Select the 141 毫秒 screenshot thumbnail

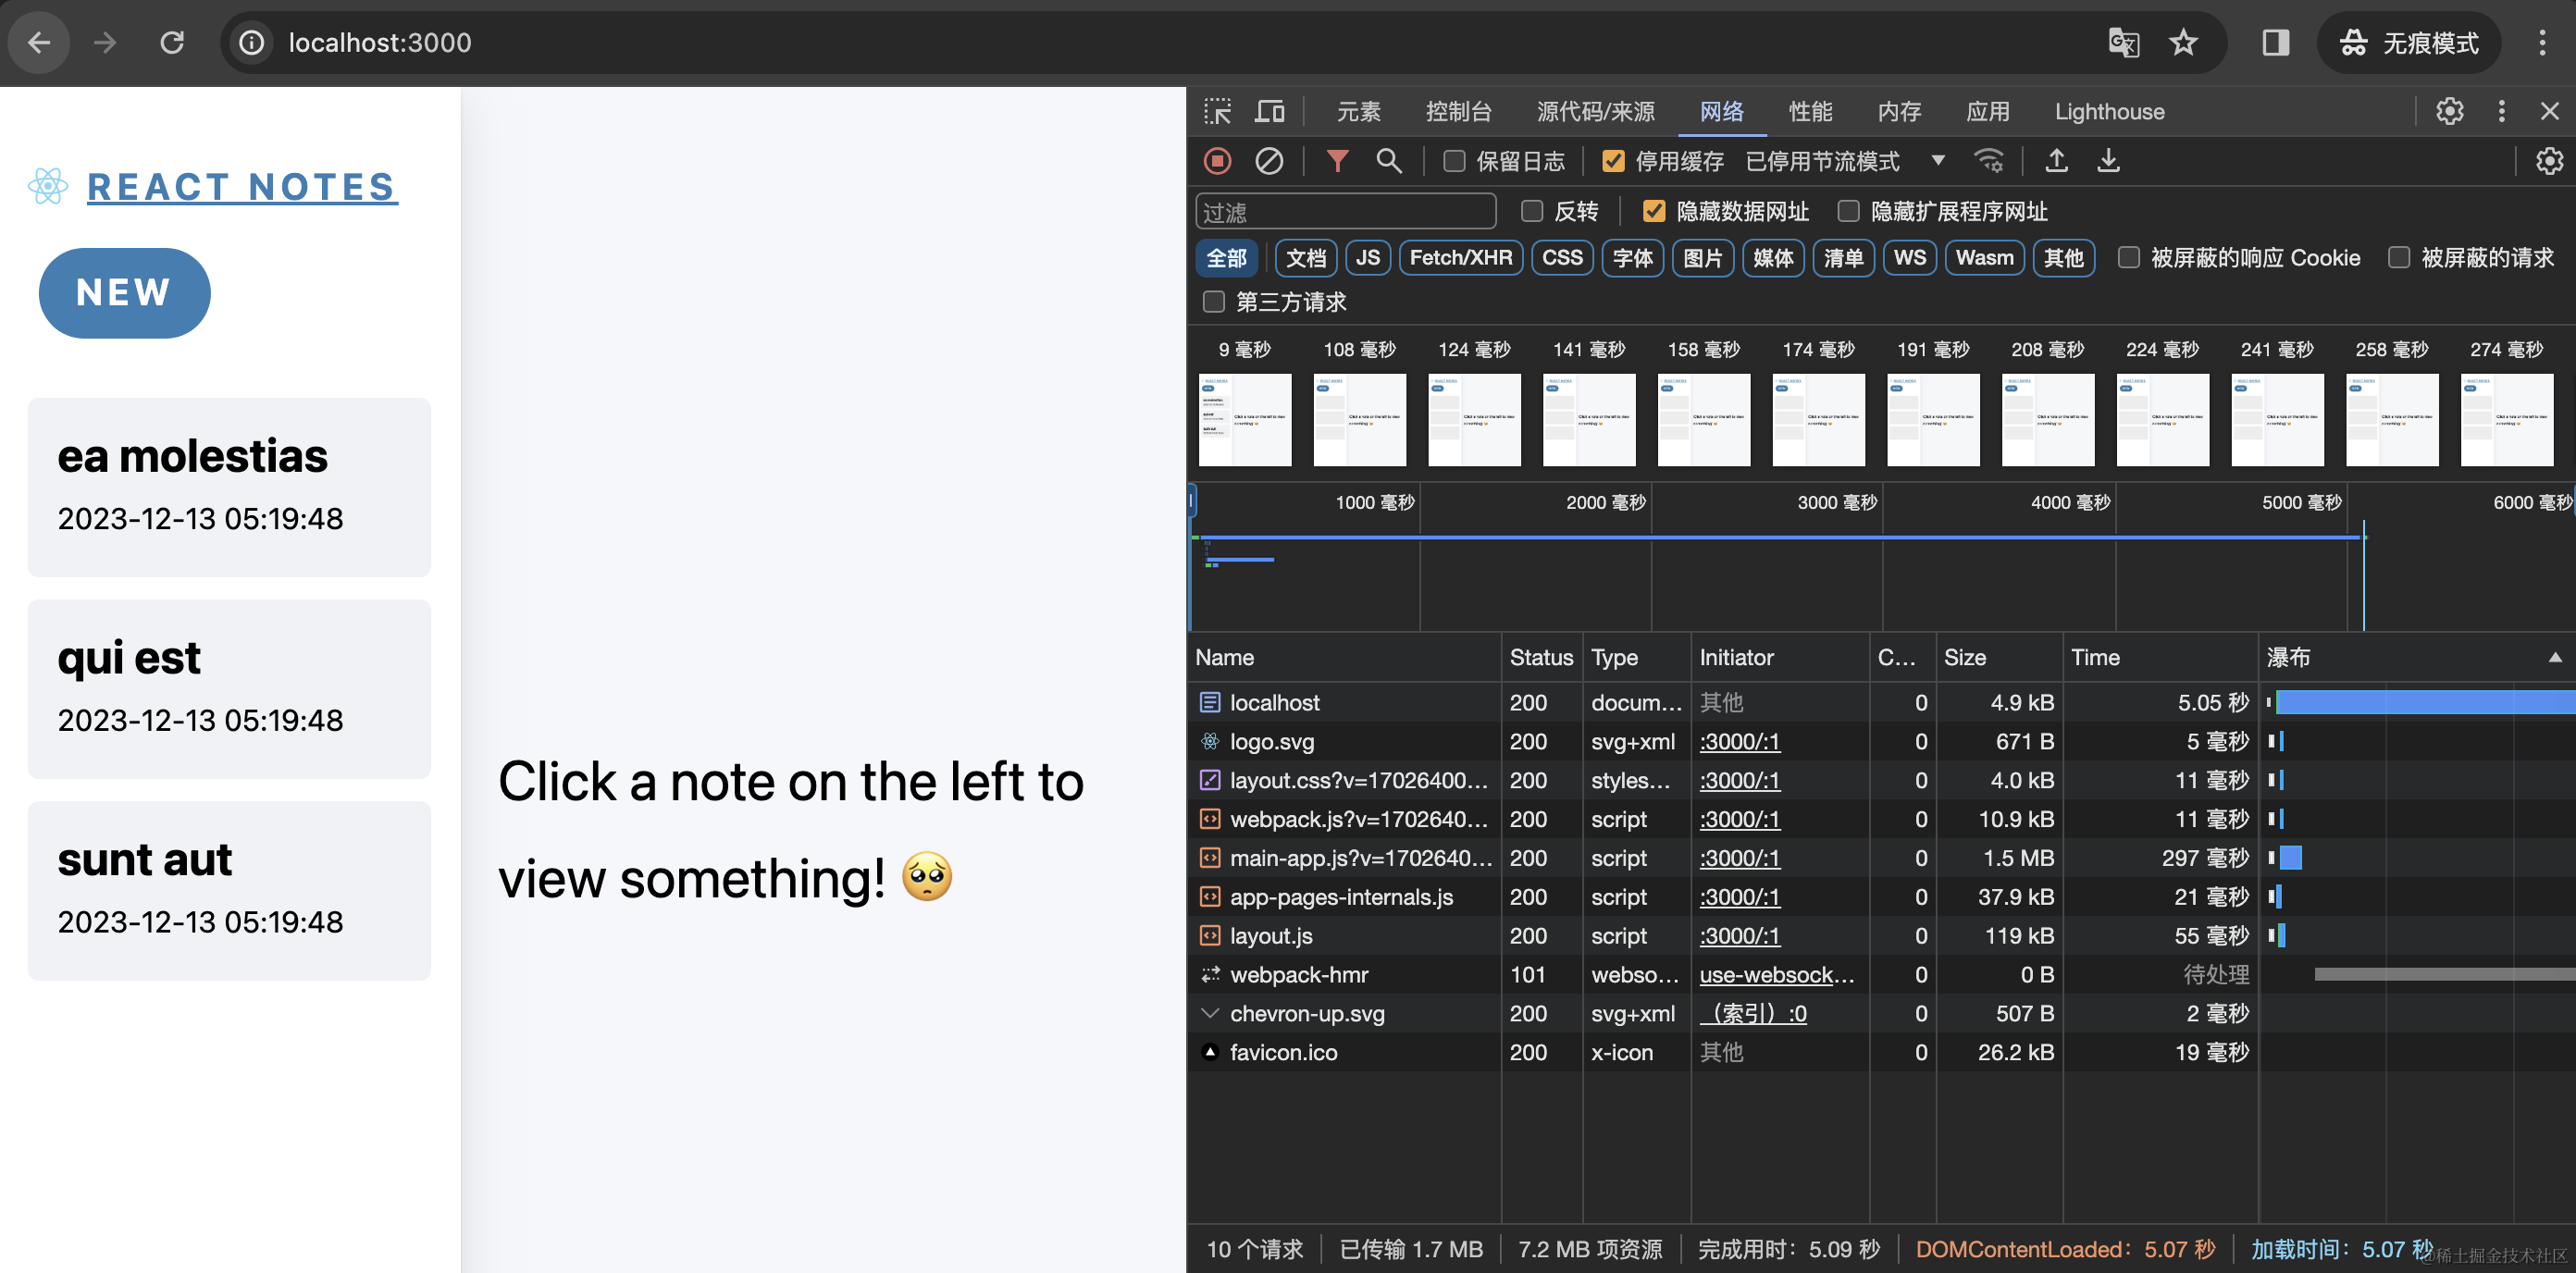(x=1588, y=419)
